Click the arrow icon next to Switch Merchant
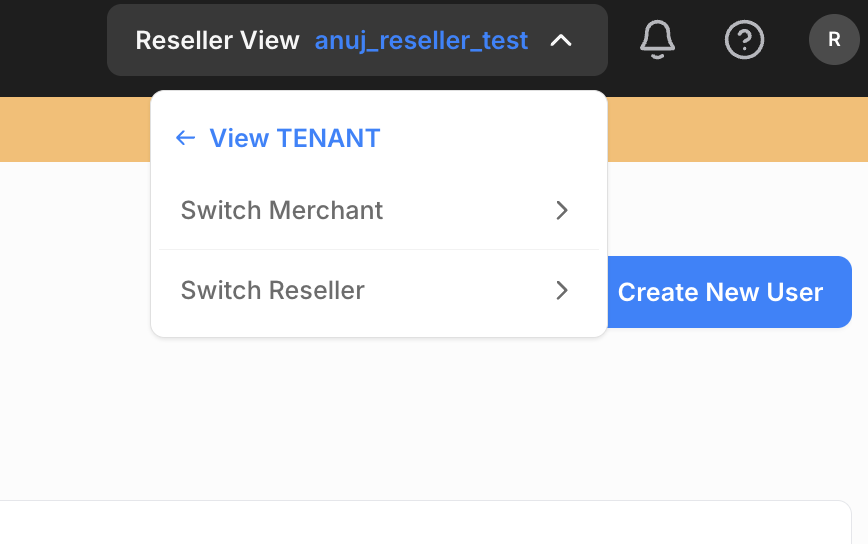 (562, 210)
